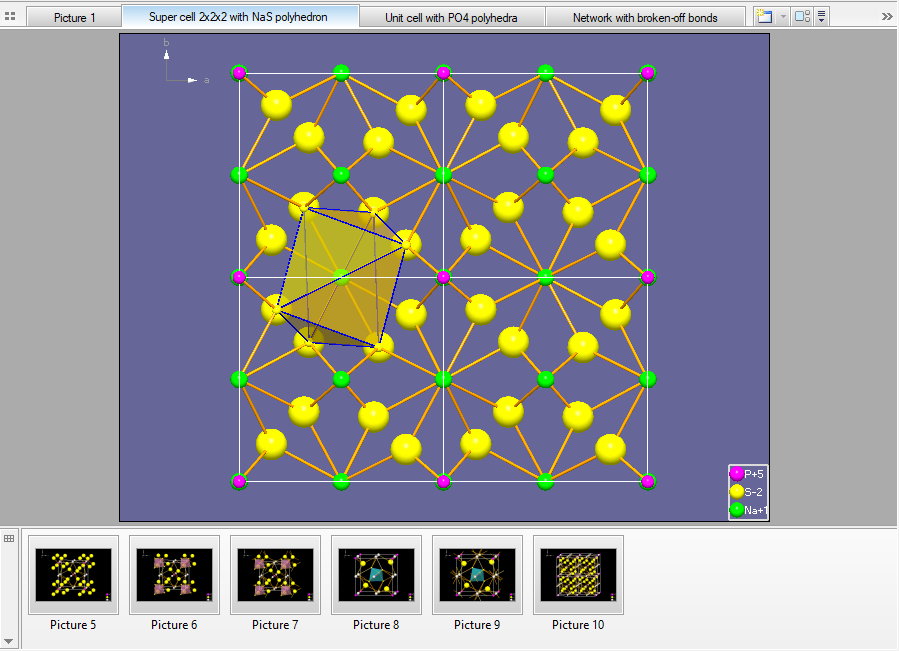Select the 'Network with broken-off bonds' tab
This screenshot has width=899, height=651.
(645, 15)
